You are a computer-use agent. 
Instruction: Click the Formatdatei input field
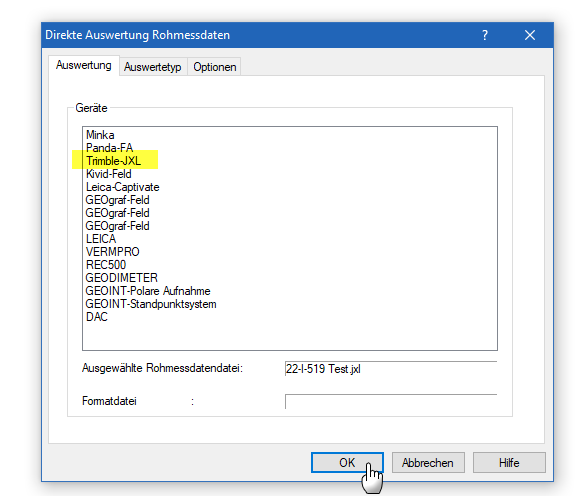tap(391, 402)
